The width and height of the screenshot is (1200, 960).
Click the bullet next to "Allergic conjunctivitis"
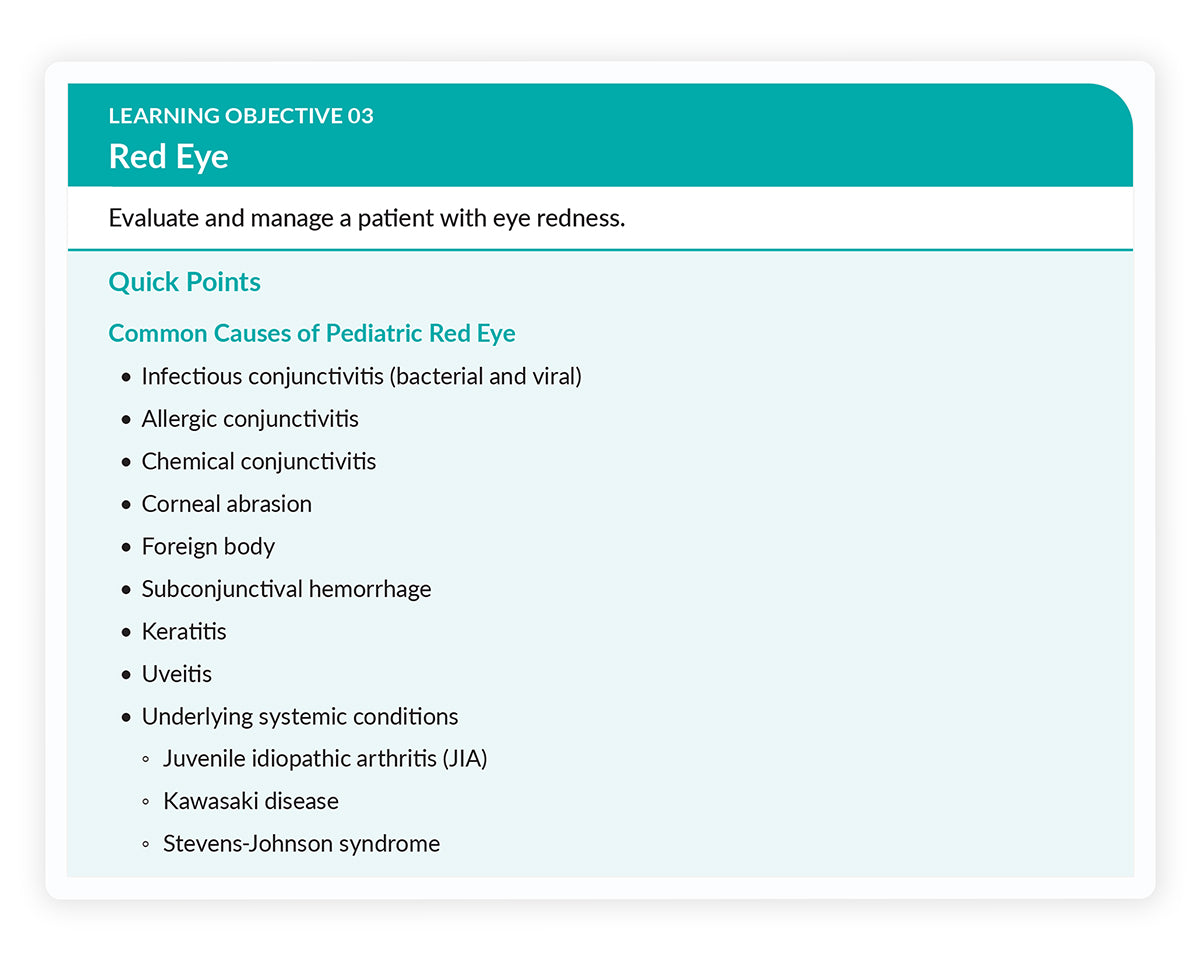tap(126, 420)
